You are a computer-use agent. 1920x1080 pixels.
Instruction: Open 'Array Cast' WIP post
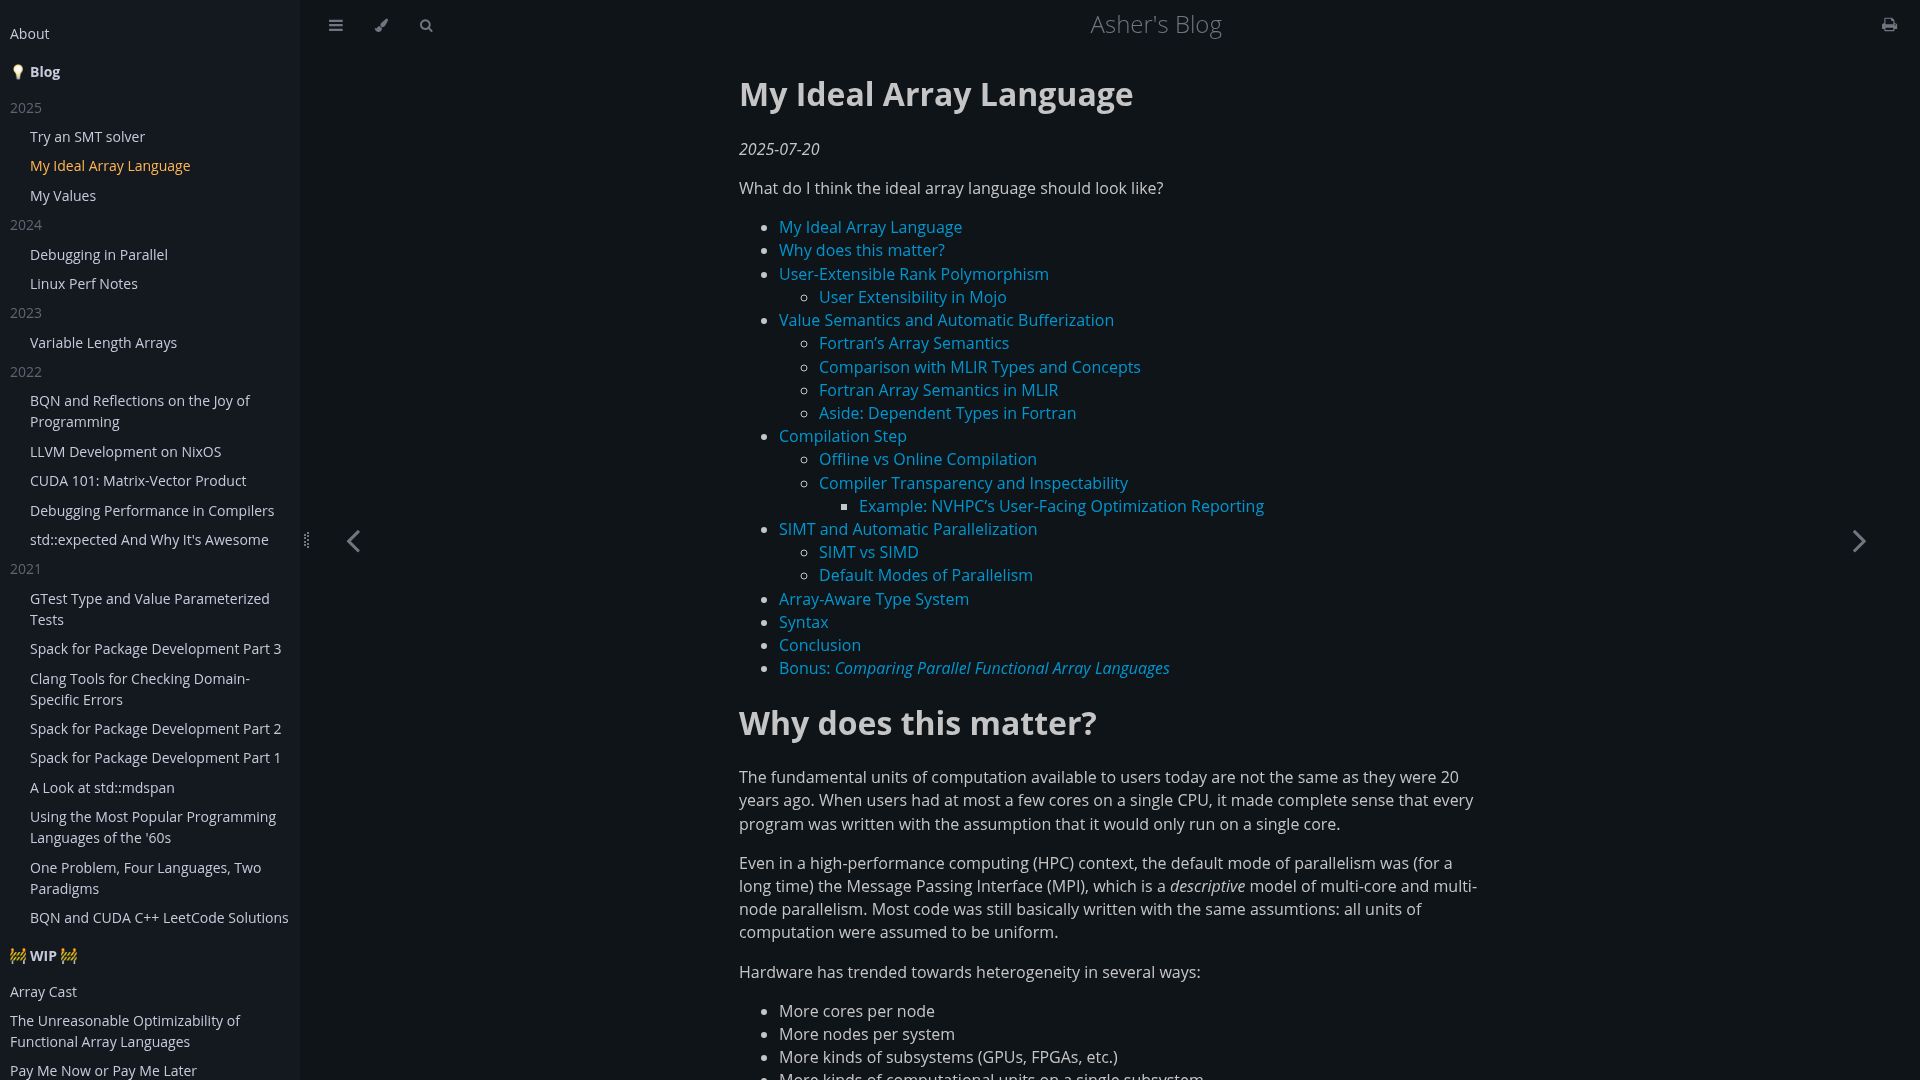point(43,992)
